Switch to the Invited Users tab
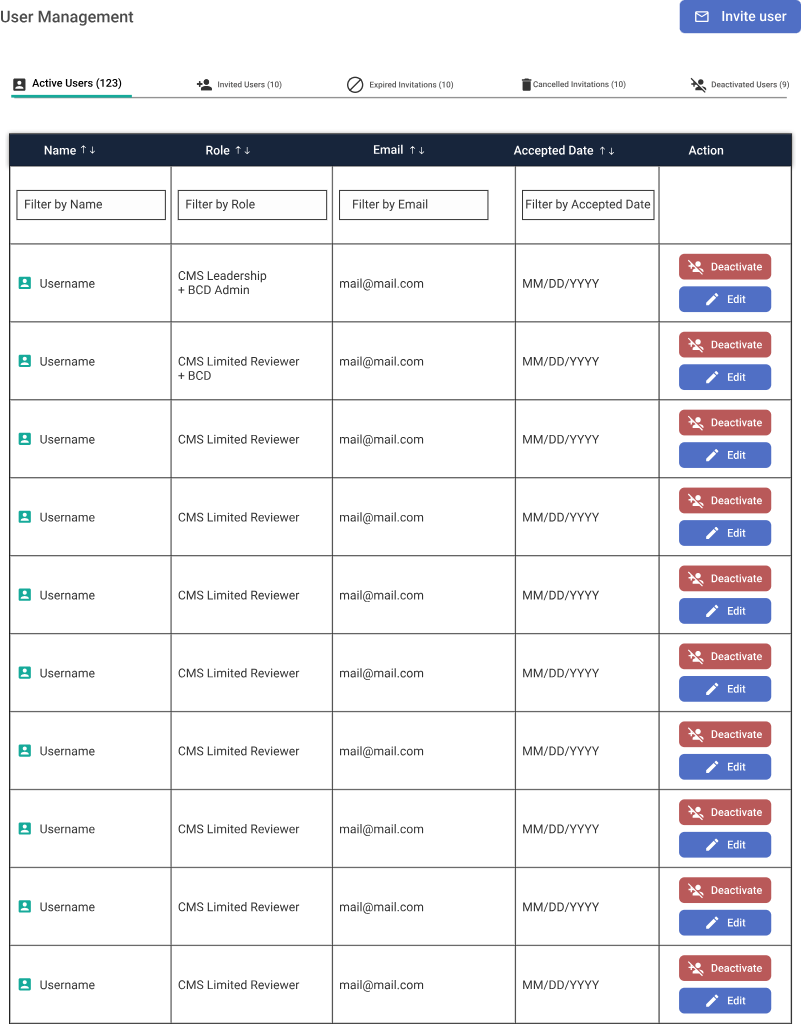Screen dimensions: 801x1024 pos(240,85)
